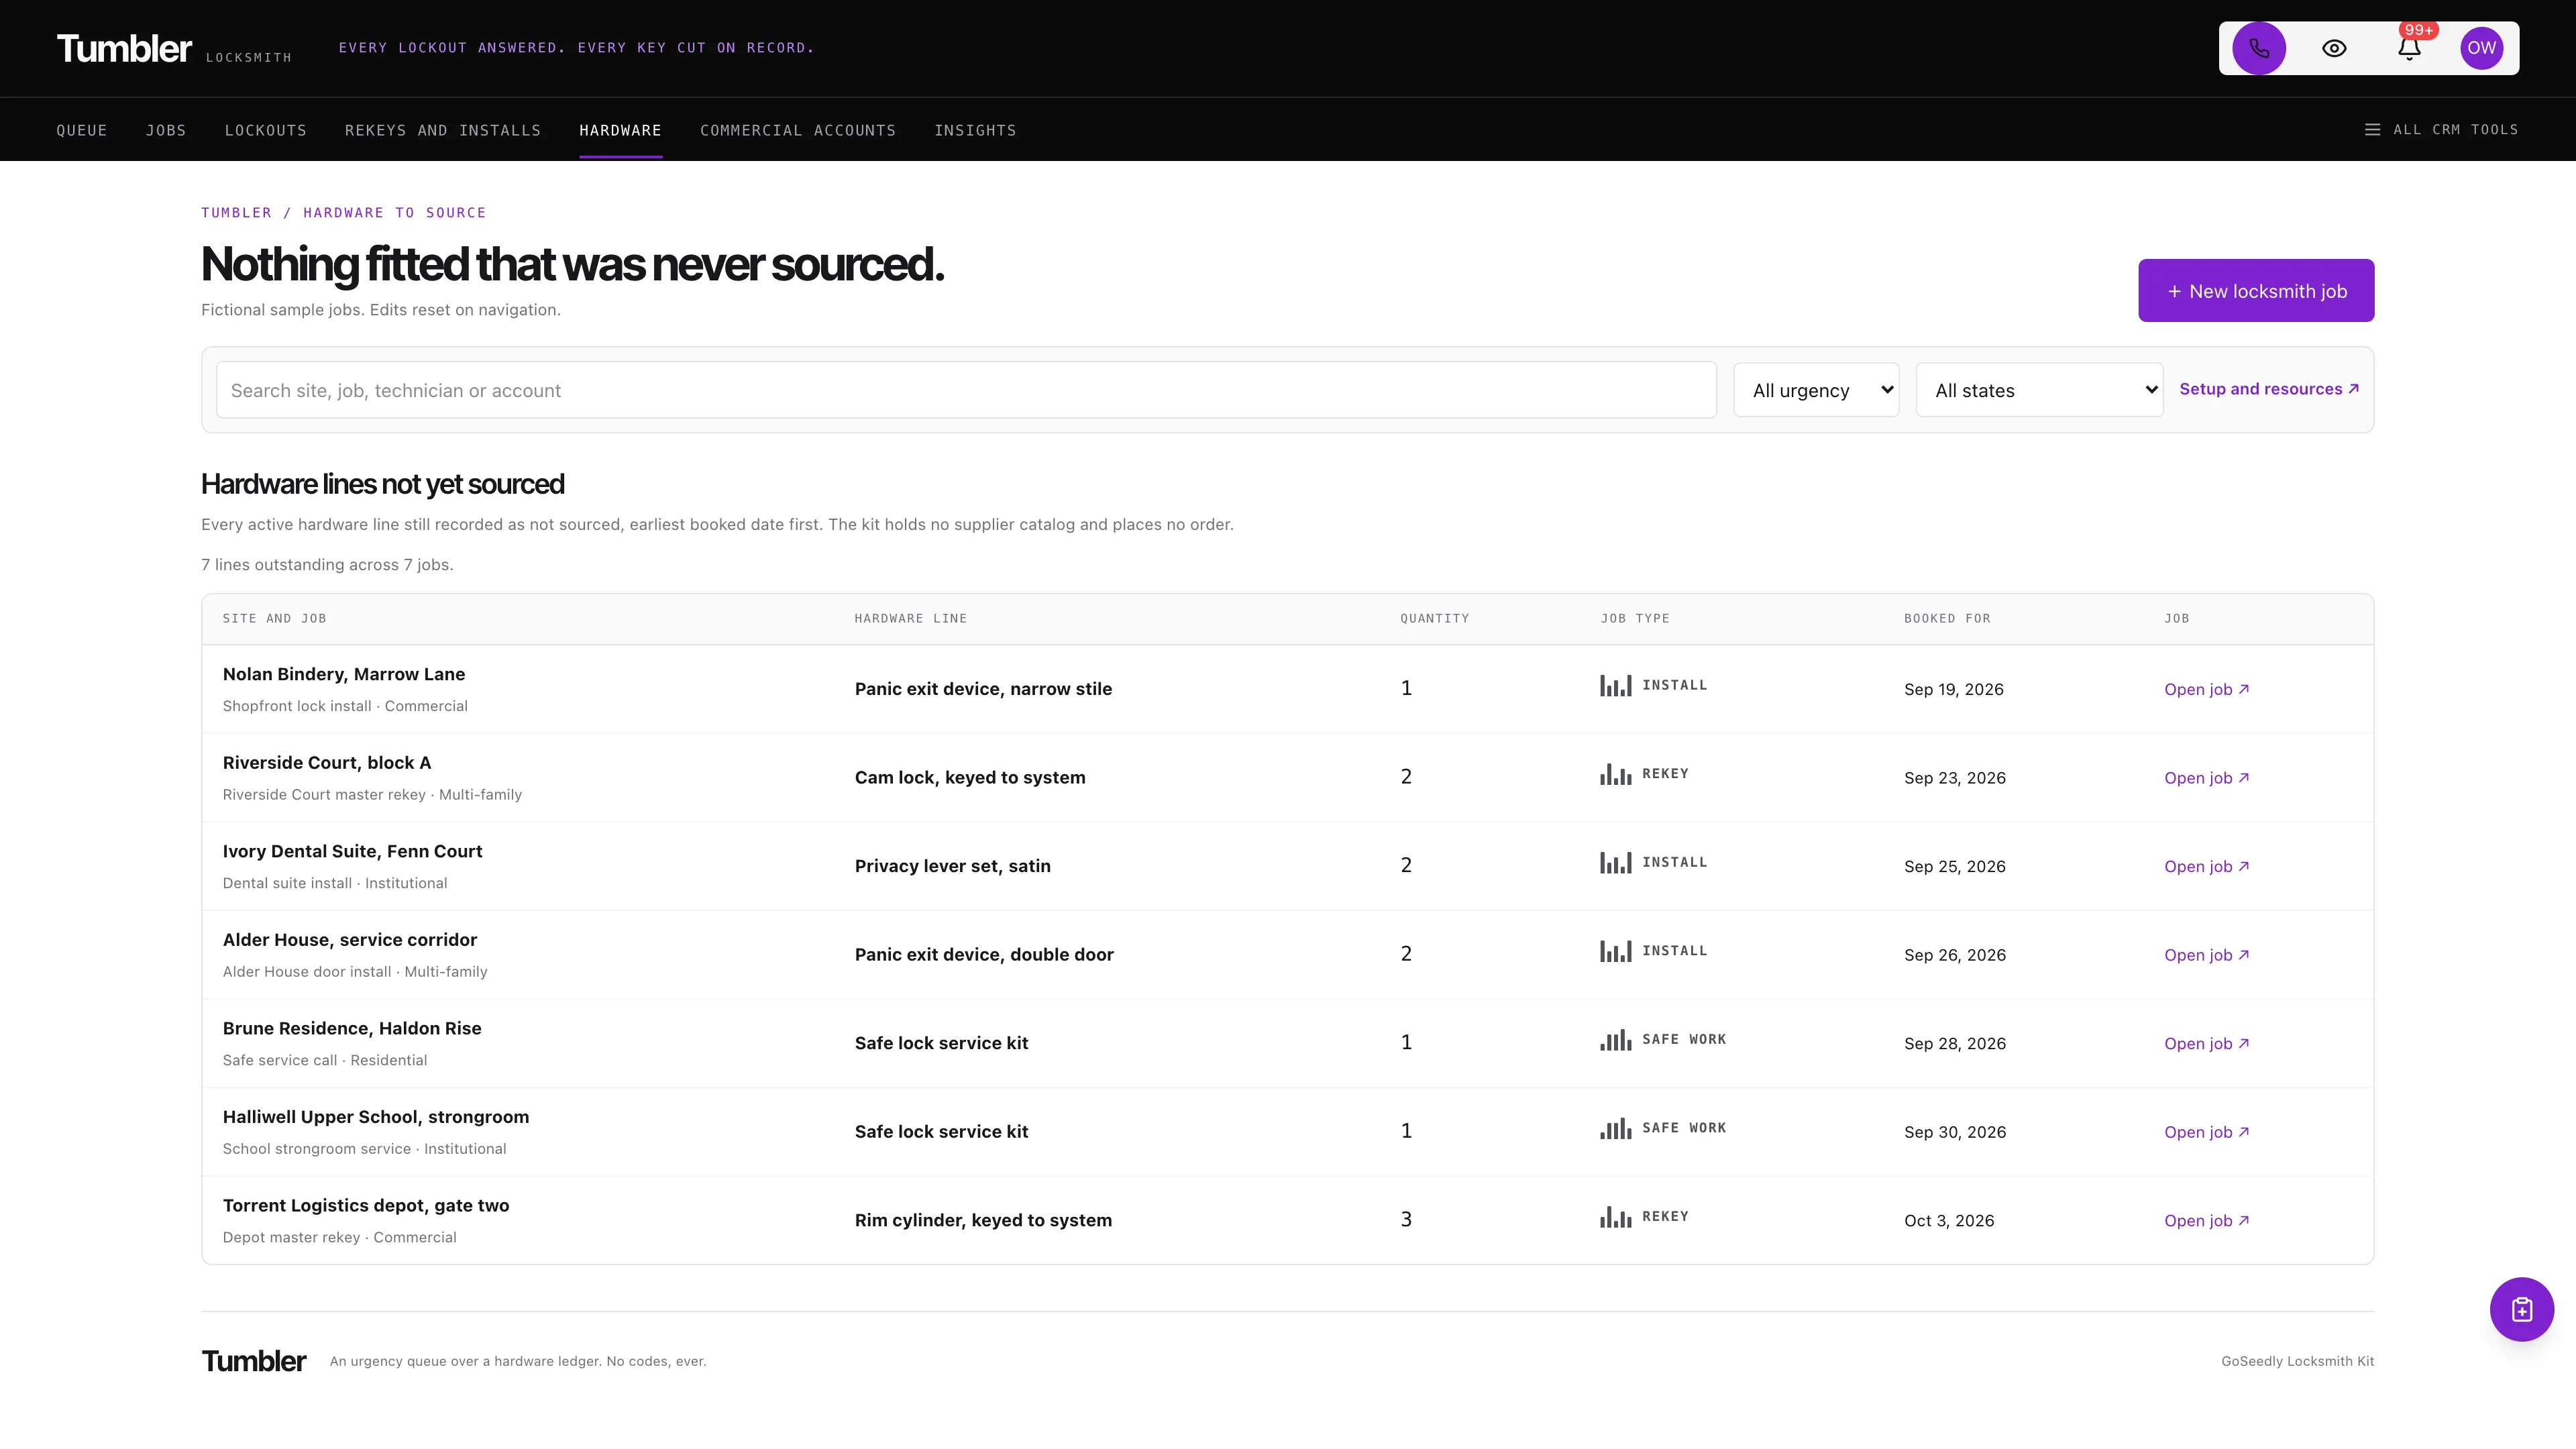Click the Rekey type icon for Torrent Logistics
The width and height of the screenshot is (2576, 1449).
click(x=1615, y=1217)
